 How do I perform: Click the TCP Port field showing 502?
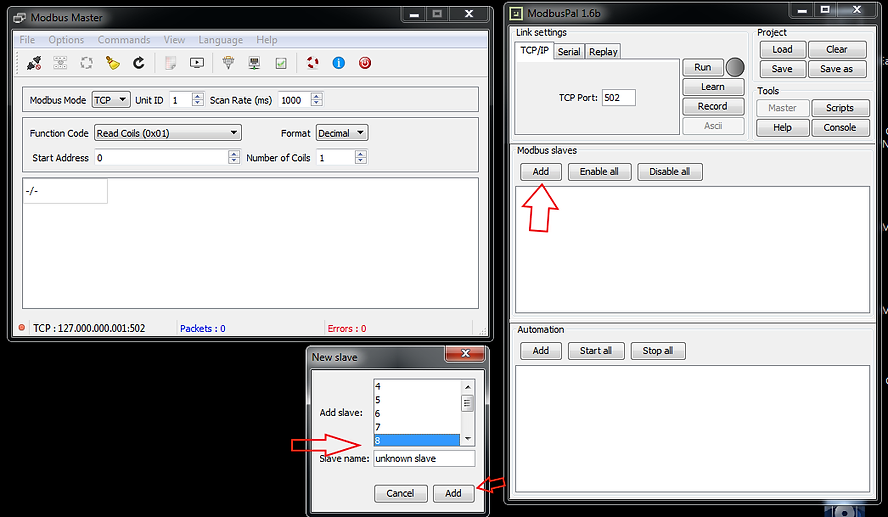(618, 97)
